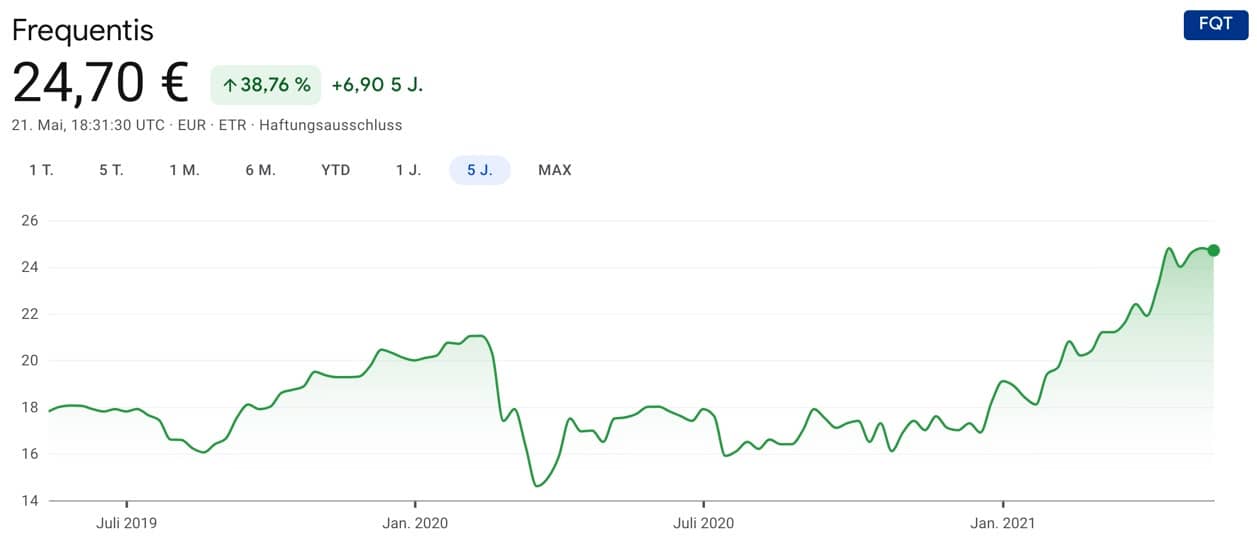Select the 1 J. time range

point(408,170)
